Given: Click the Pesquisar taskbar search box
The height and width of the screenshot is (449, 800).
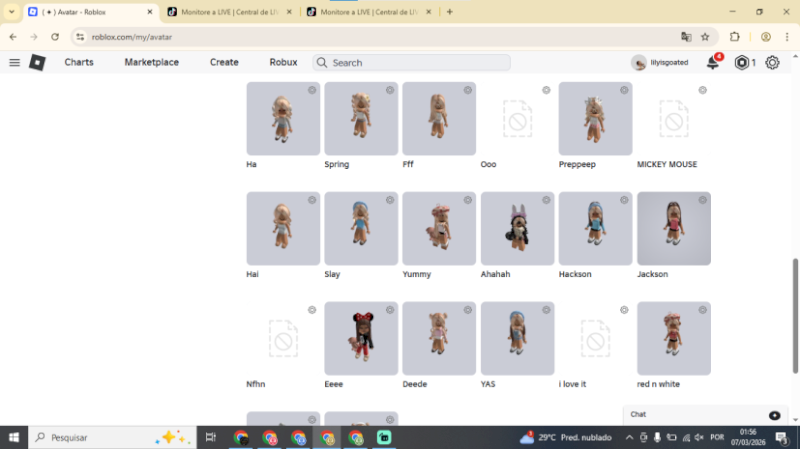Looking at the screenshot, I should pyautogui.click(x=112, y=437).
